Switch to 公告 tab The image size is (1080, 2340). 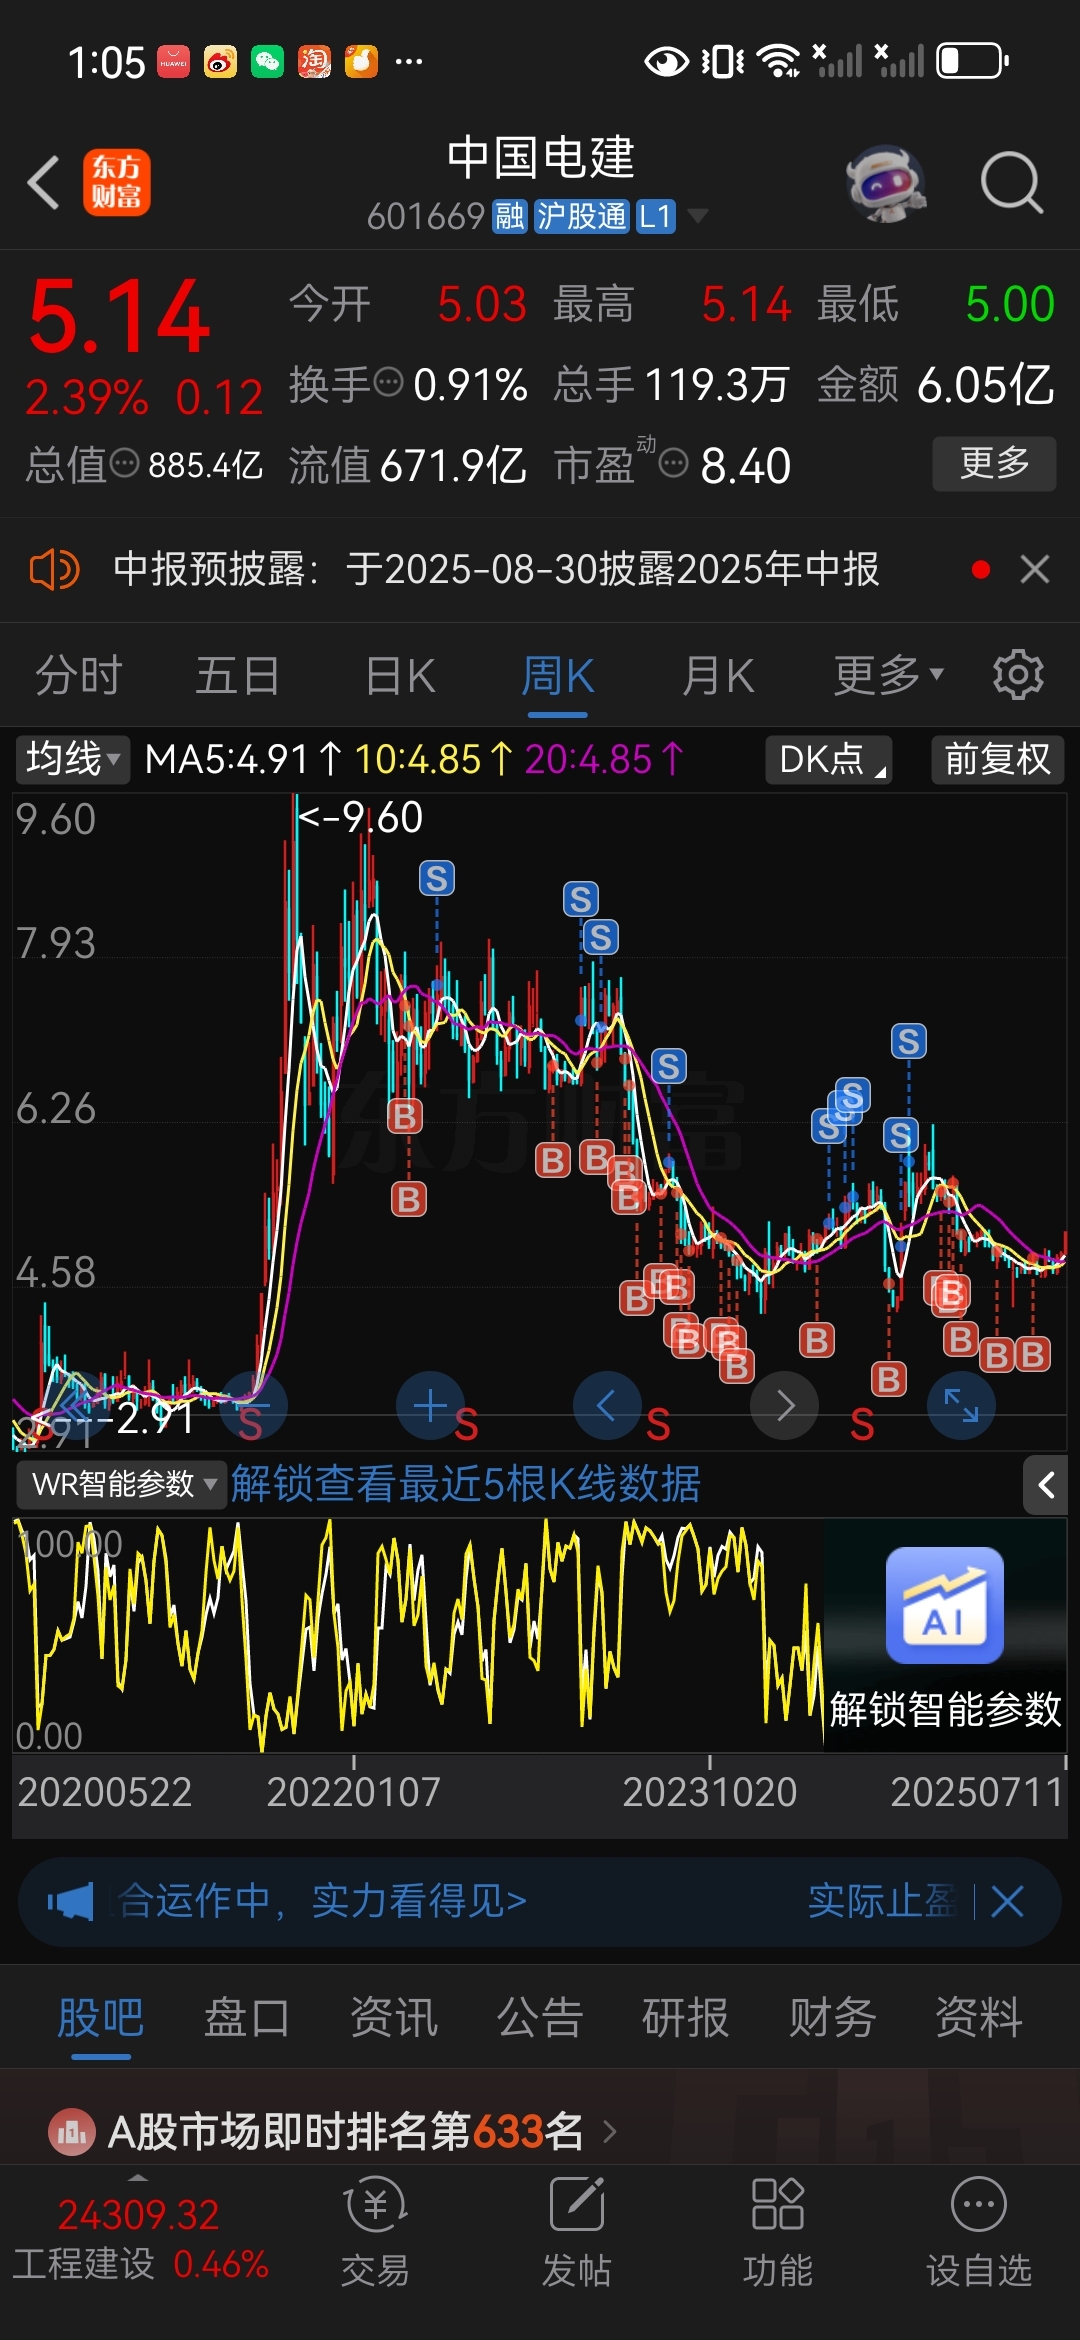(540, 2017)
